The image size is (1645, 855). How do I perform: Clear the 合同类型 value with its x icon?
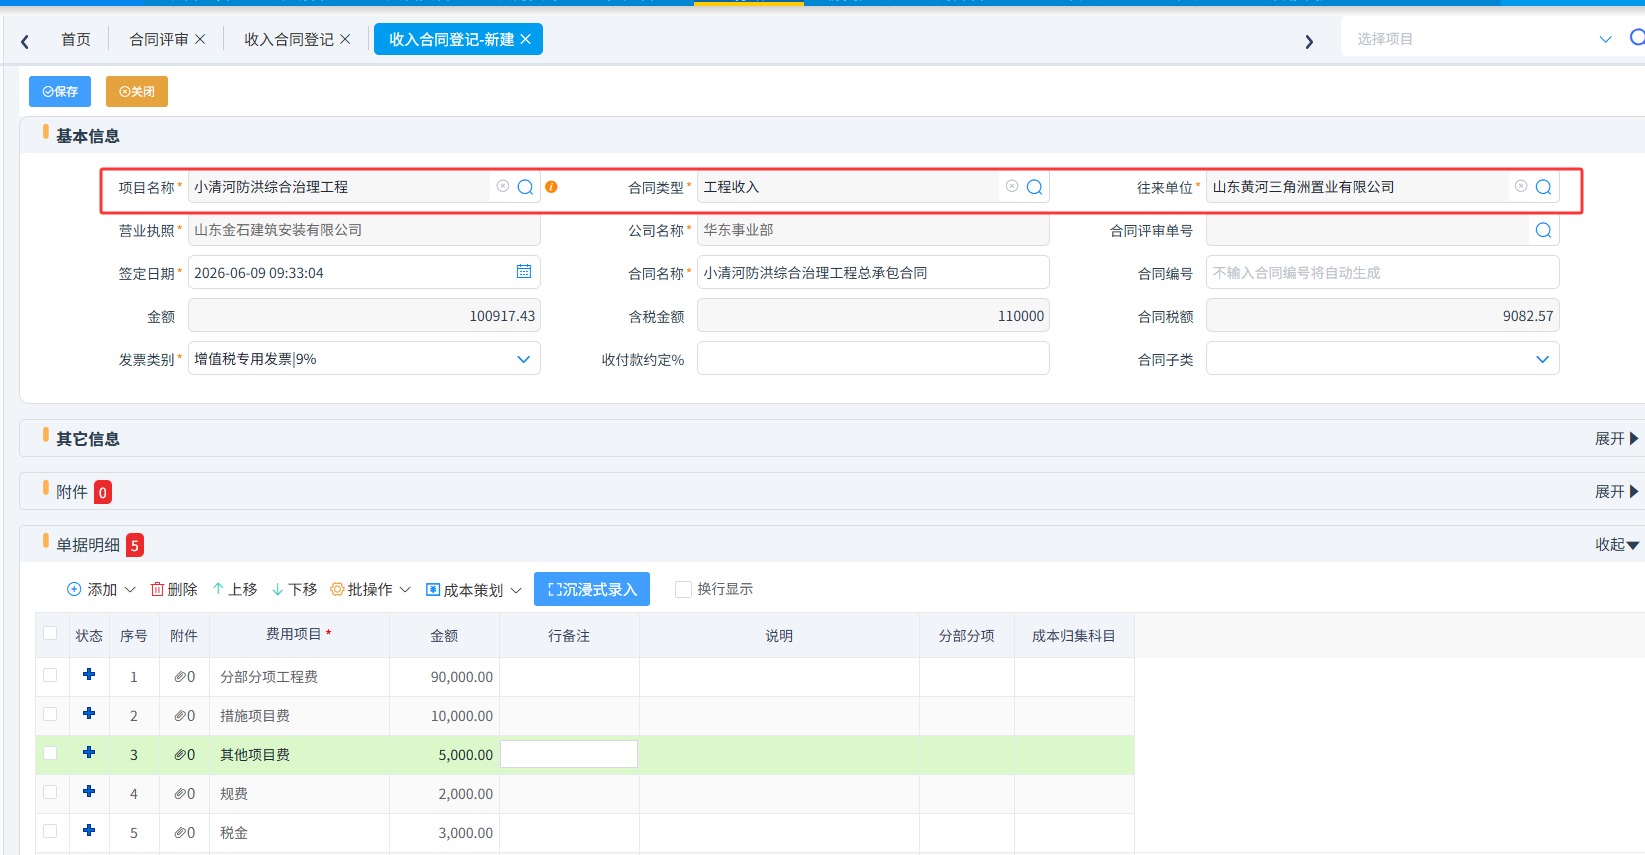pyautogui.click(x=1012, y=186)
